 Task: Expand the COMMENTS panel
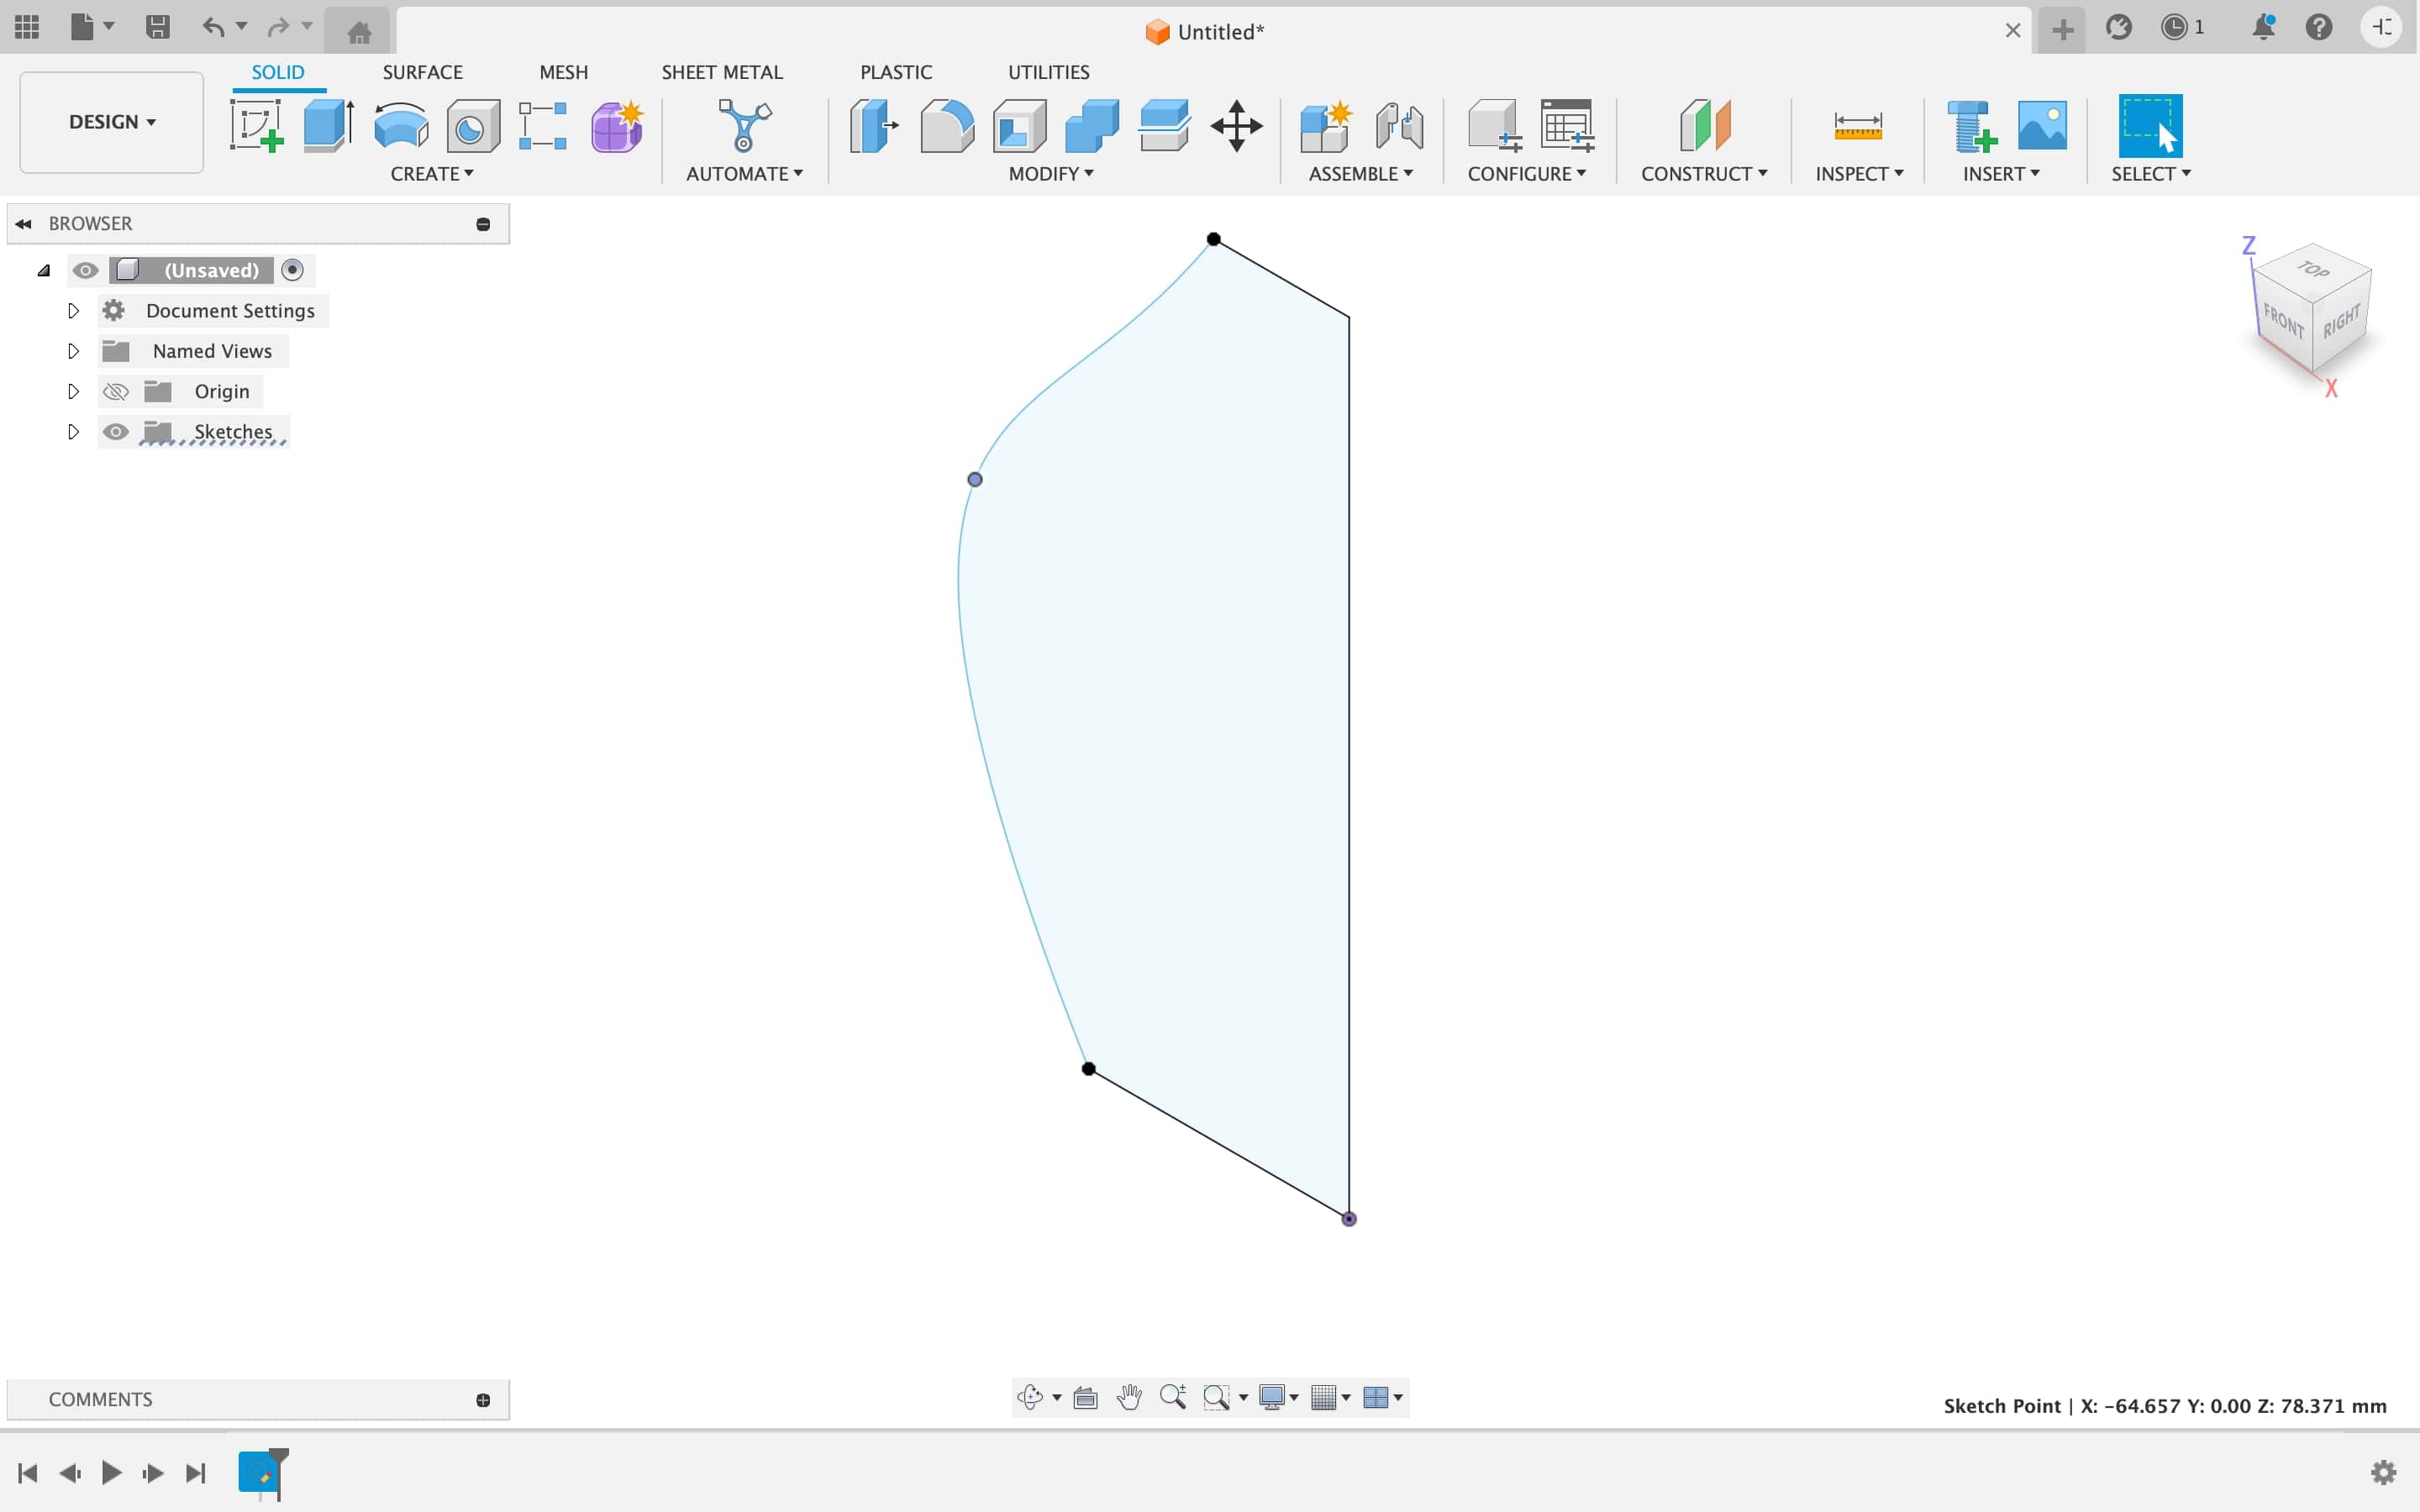pyautogui.click(x=483, y=1400)
